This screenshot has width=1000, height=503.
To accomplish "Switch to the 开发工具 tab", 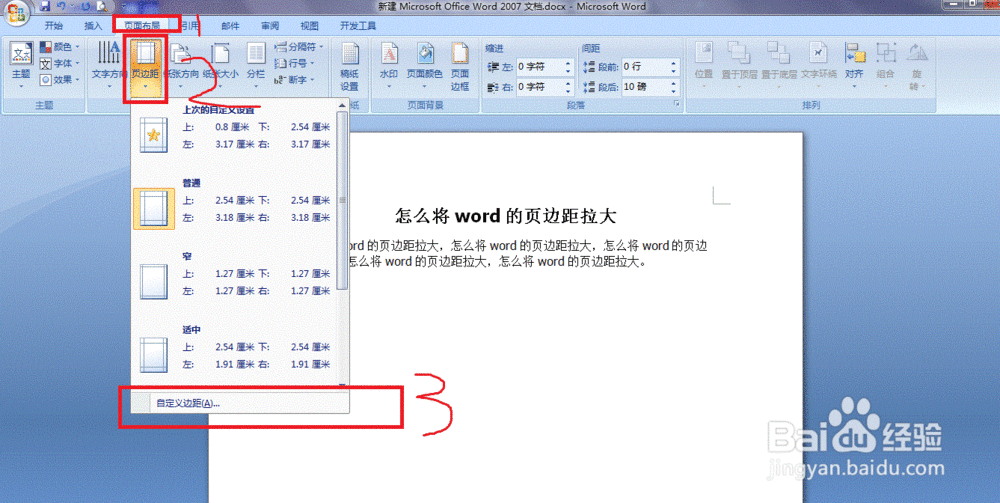I will [x=358, y=26].
